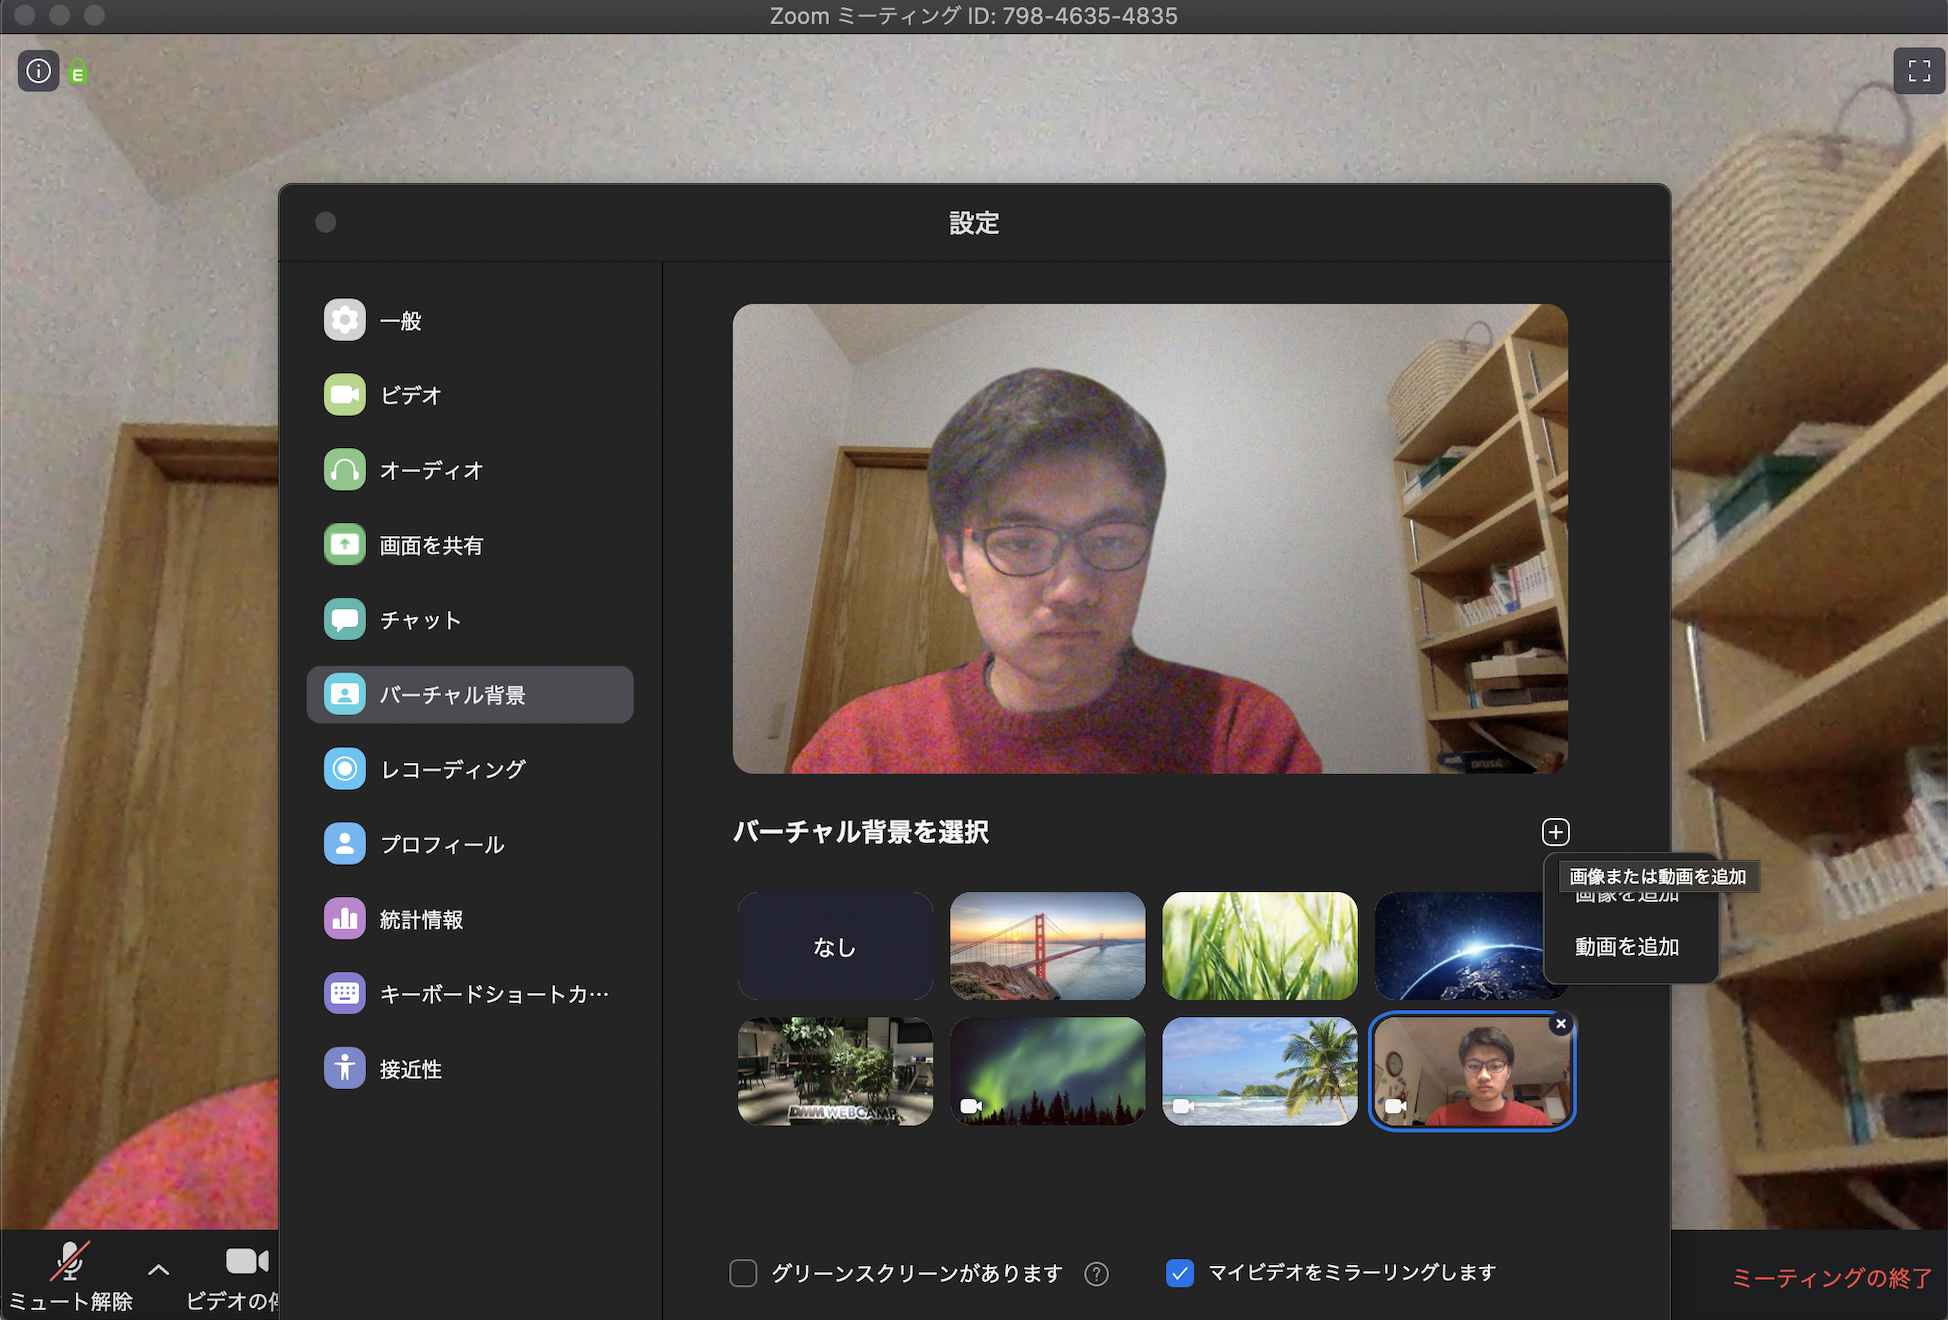Select the チャット chat settings icon

[x=344, y=620]
